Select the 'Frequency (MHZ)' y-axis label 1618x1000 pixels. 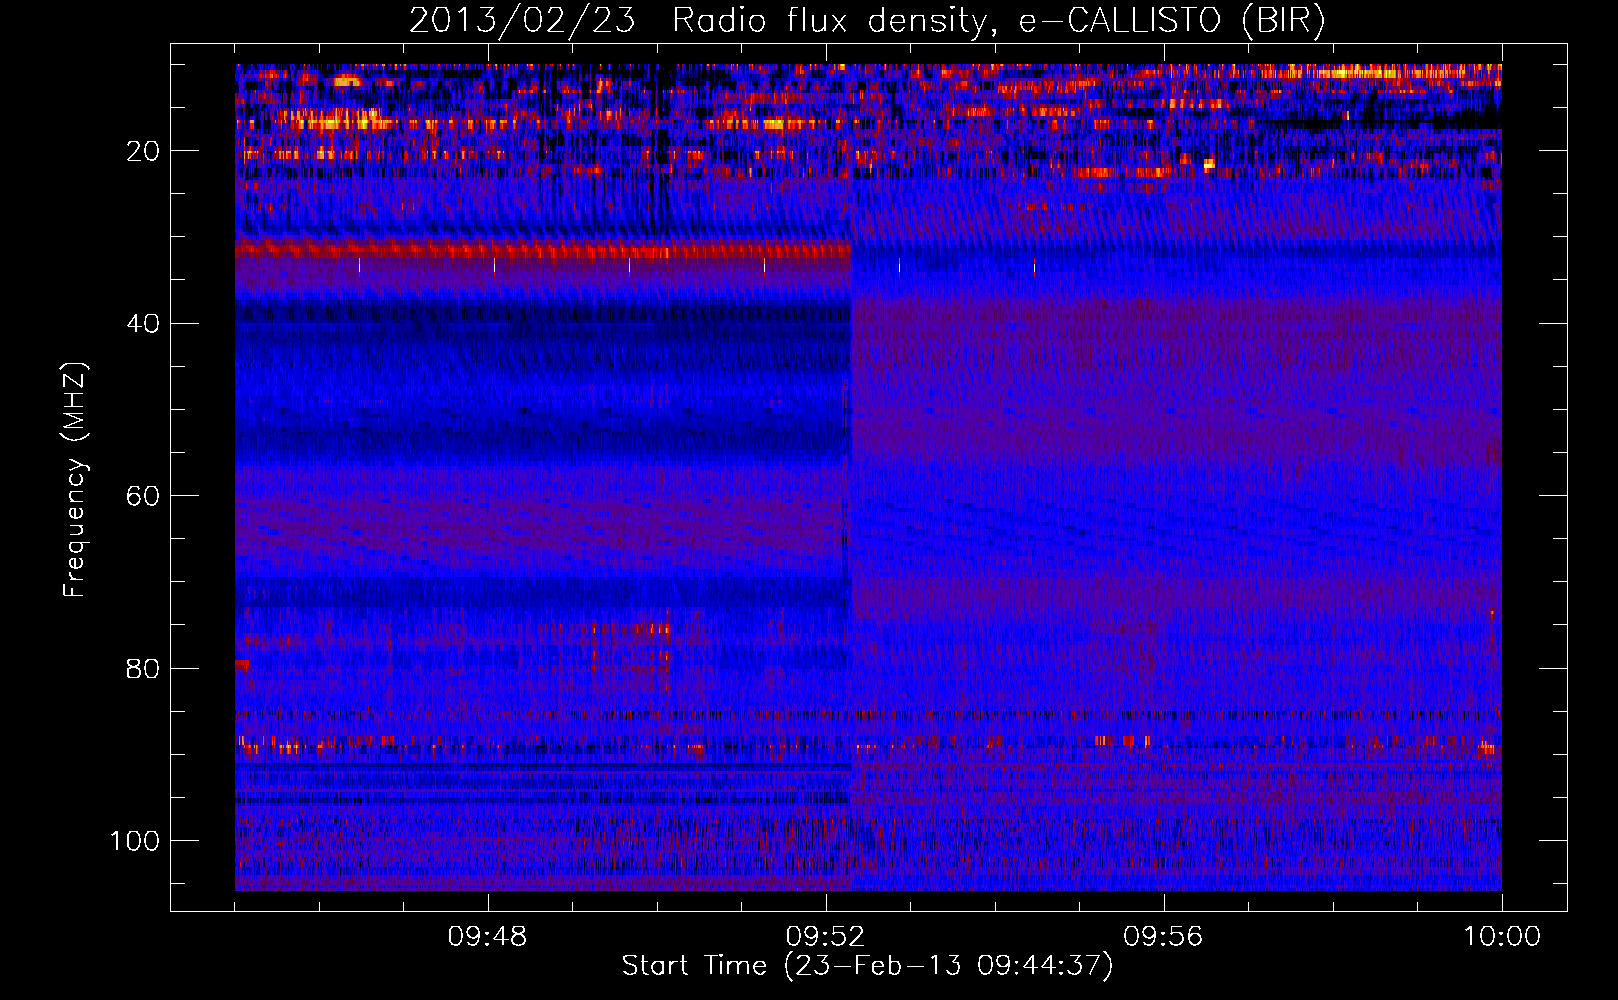click(76, 479)
